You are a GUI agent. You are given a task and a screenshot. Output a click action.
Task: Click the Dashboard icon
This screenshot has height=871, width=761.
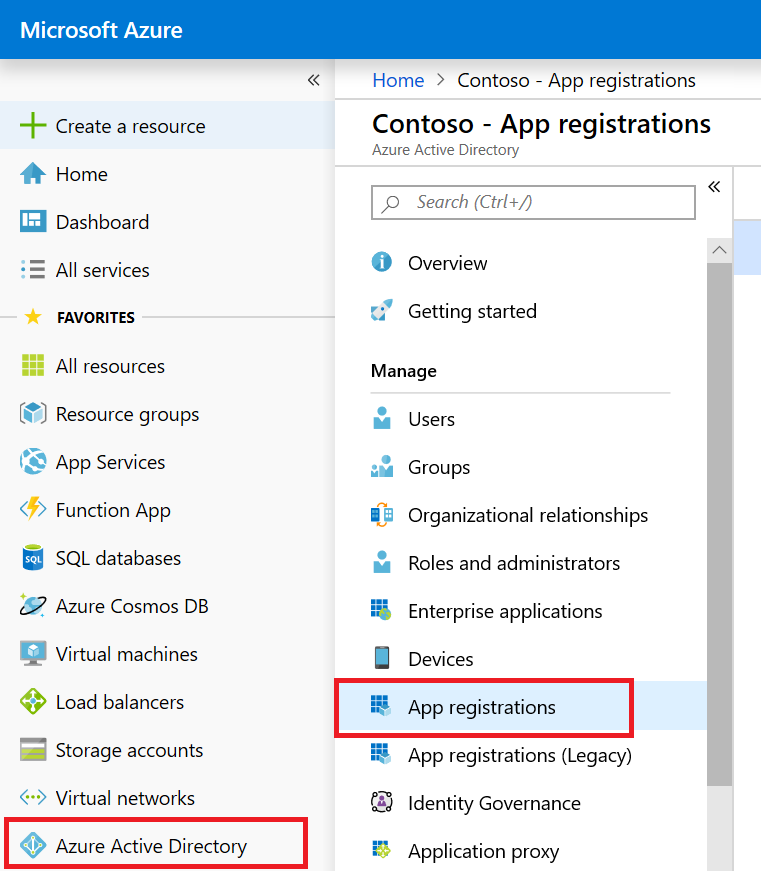coord(33,221)
